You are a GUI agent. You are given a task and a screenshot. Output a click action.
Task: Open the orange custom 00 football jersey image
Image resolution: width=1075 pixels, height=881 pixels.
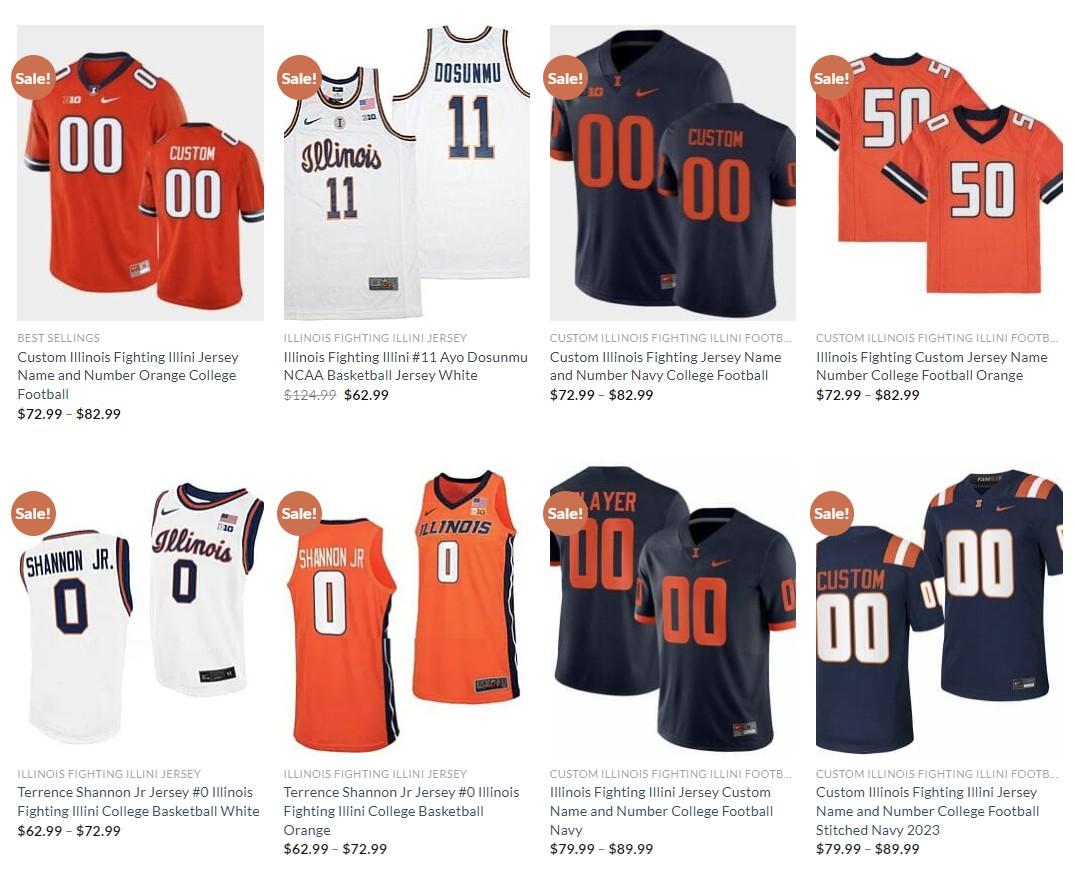pyautogui.click(x=141, y=173)
